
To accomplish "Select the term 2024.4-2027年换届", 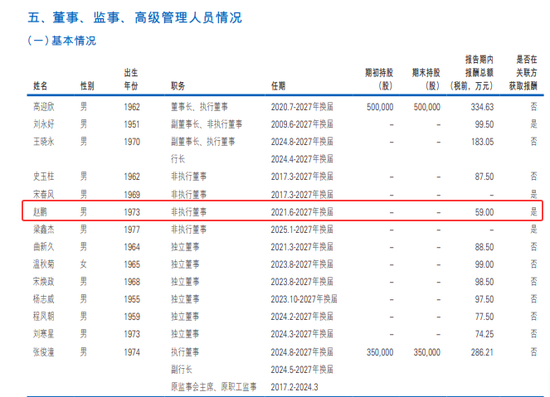I will pos(302,159).
